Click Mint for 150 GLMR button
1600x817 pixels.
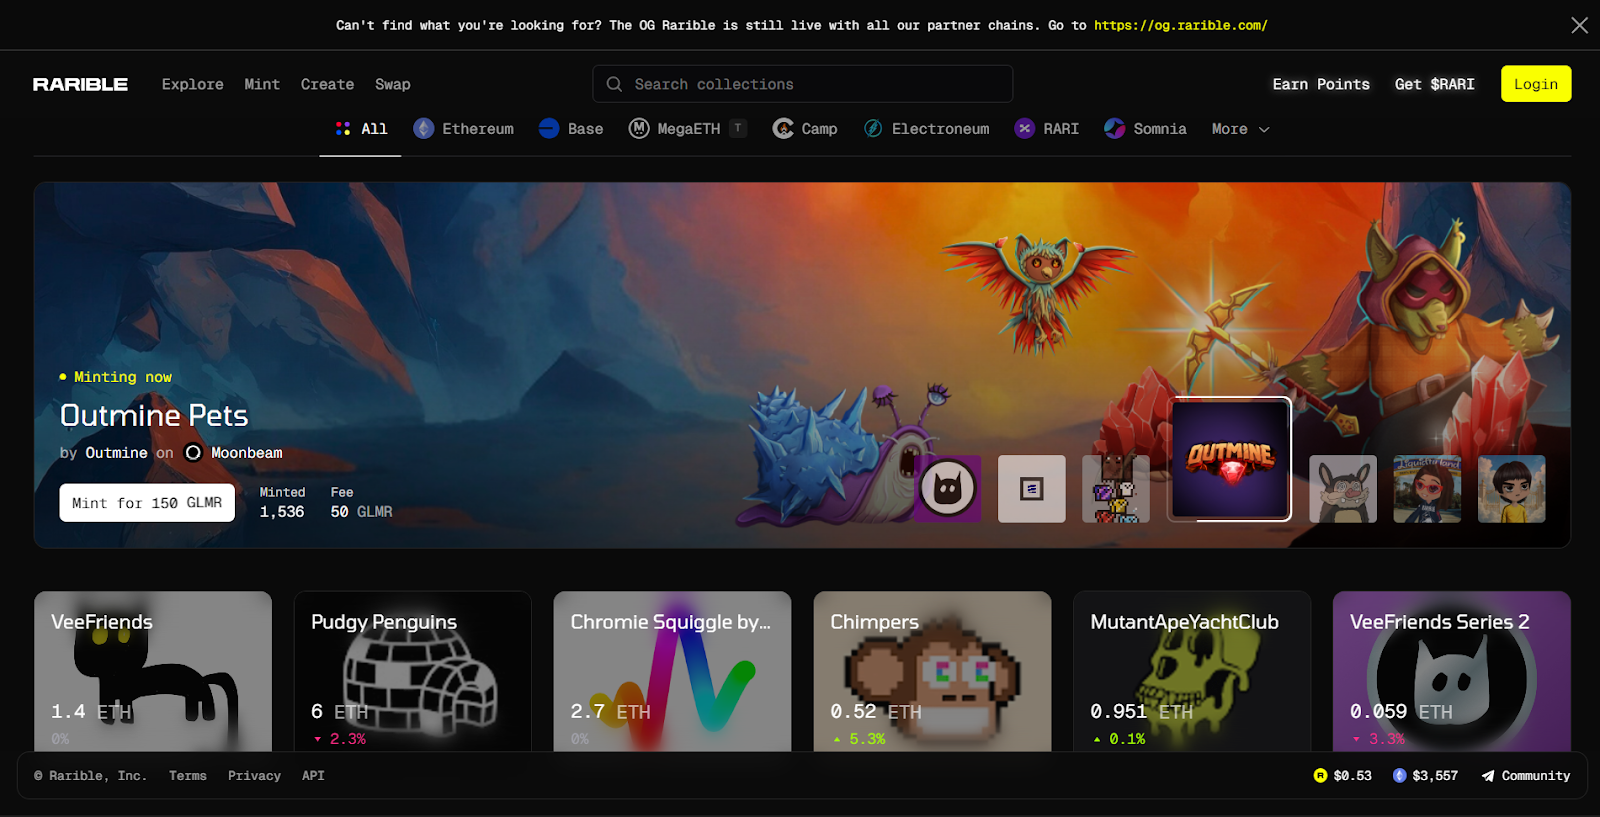pos(147,503)
